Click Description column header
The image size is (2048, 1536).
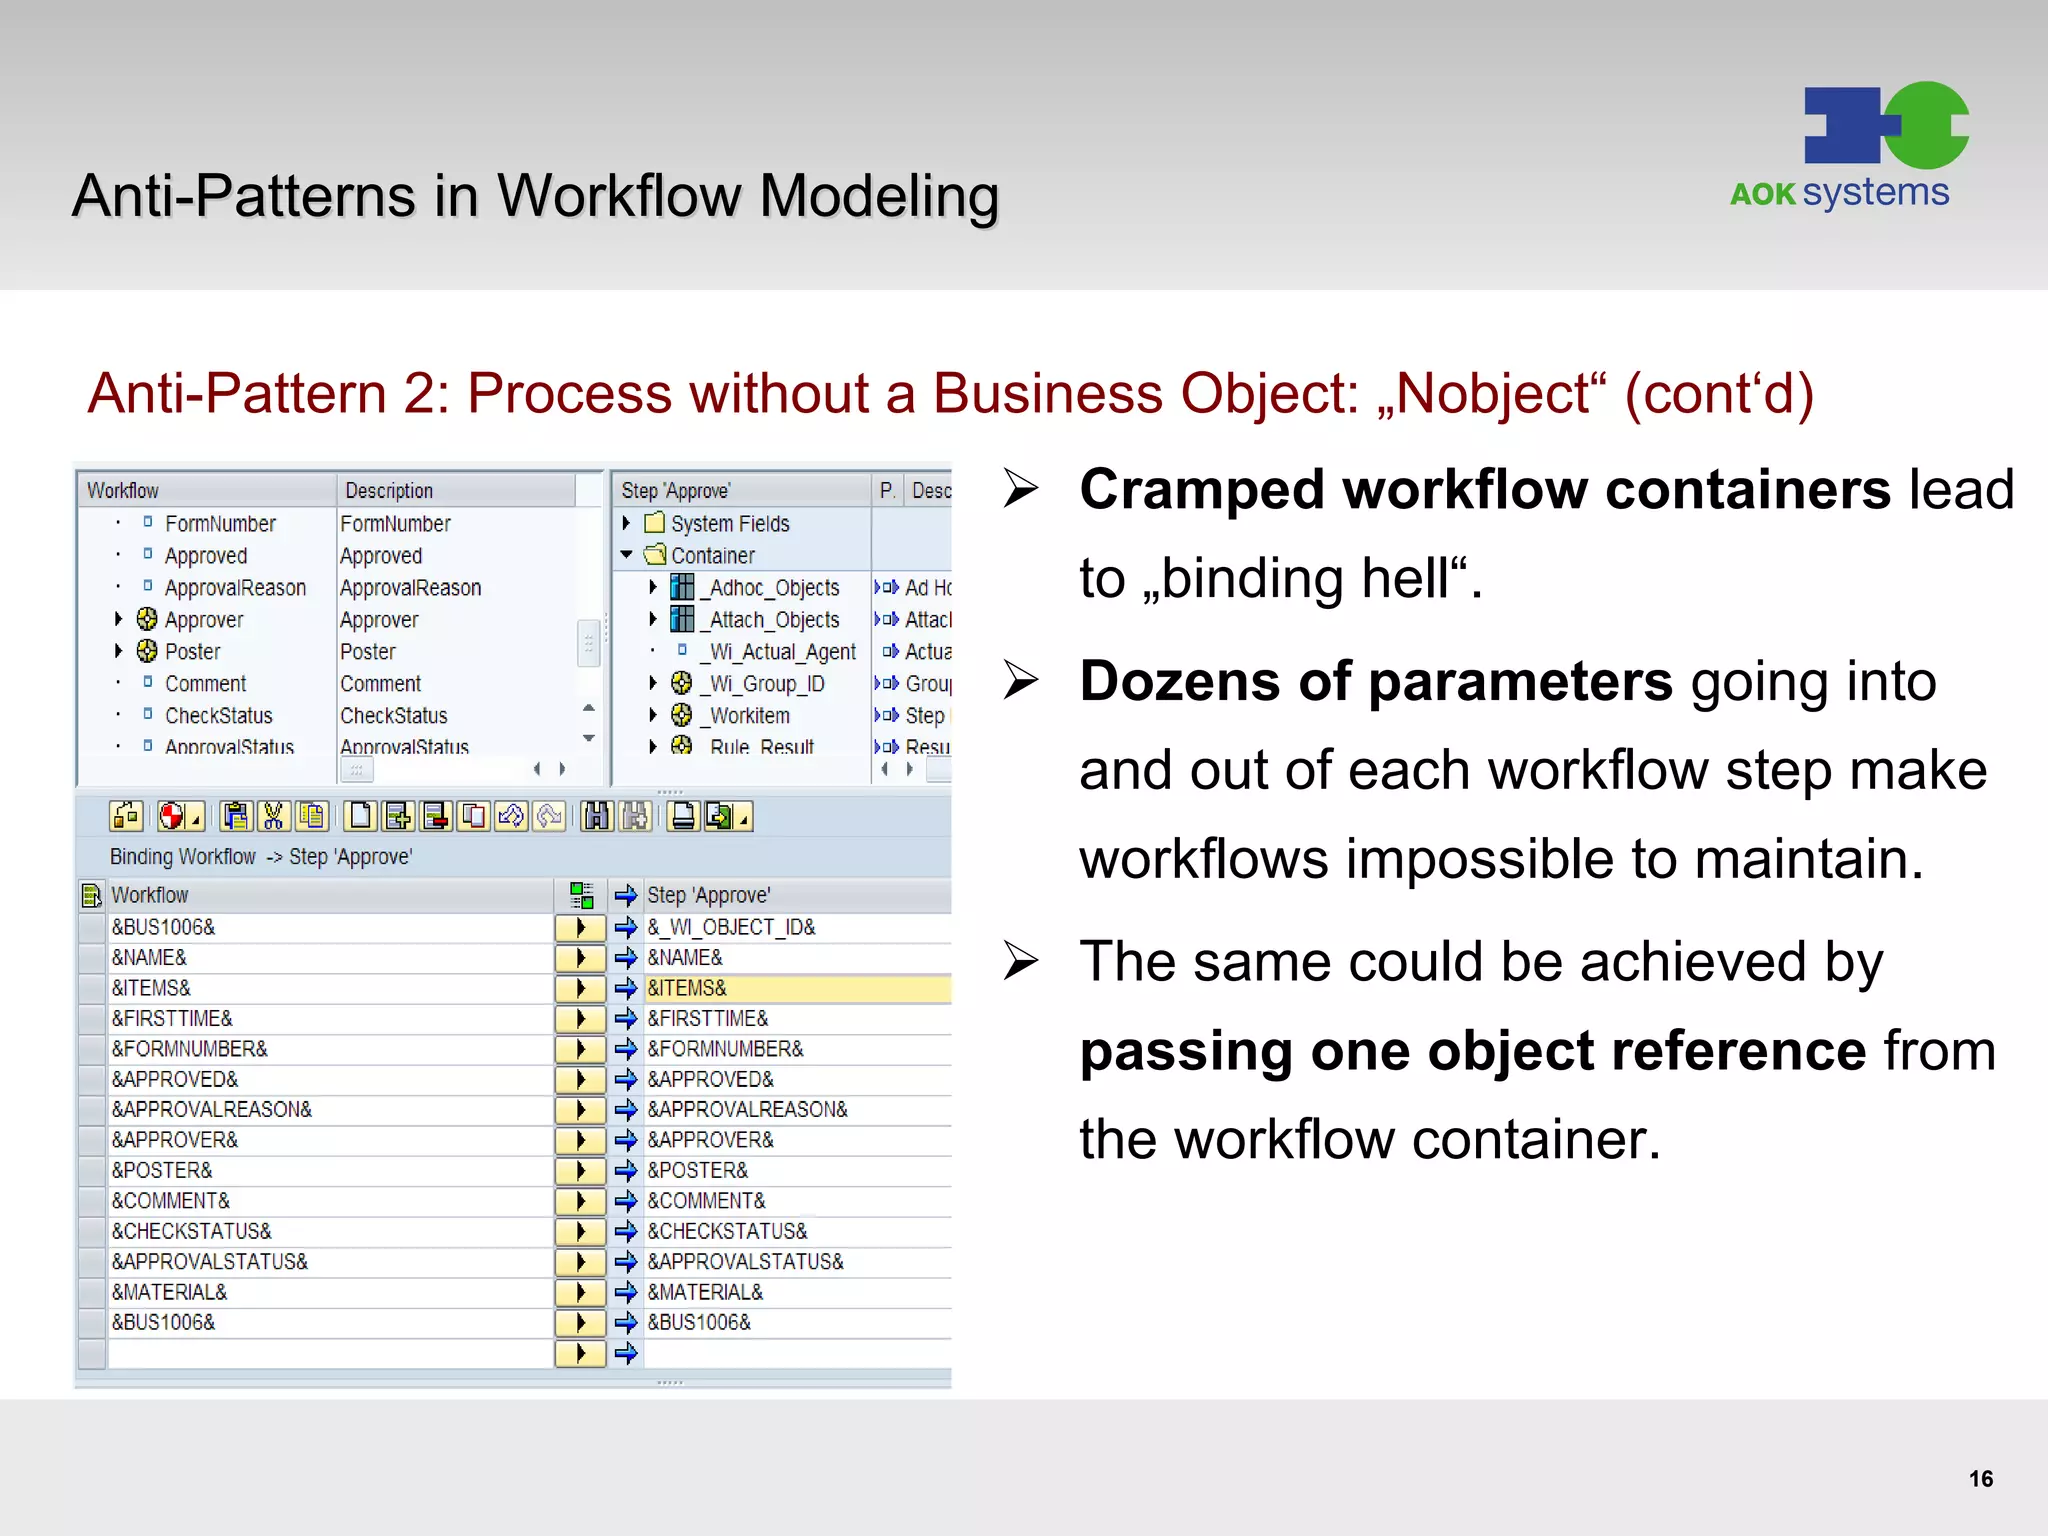456,490
